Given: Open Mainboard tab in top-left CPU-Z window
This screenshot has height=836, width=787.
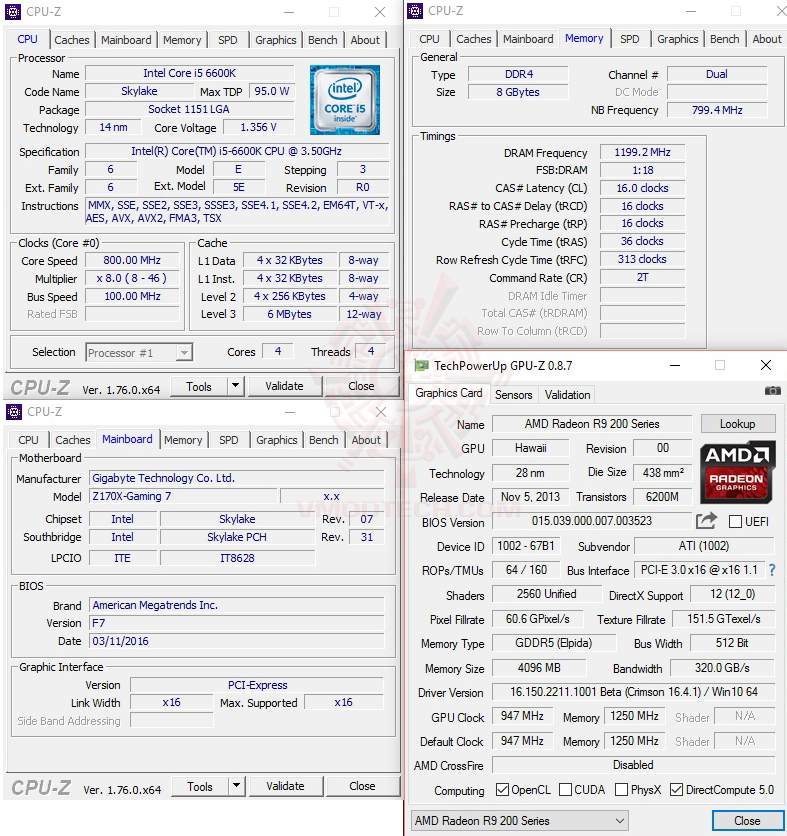Looking at the screenshot, I should coord(126,40).
